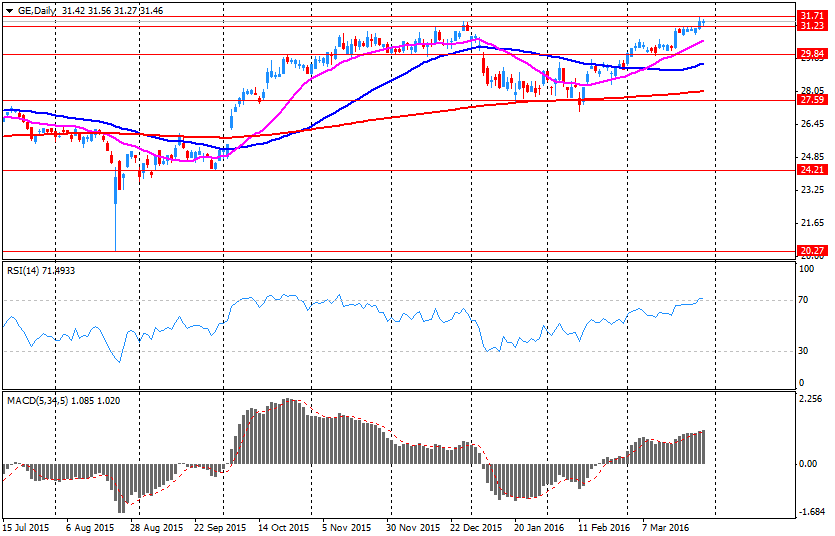Click the 11 Feb 2016 date label
835x536 pixels.
(603, 528)
